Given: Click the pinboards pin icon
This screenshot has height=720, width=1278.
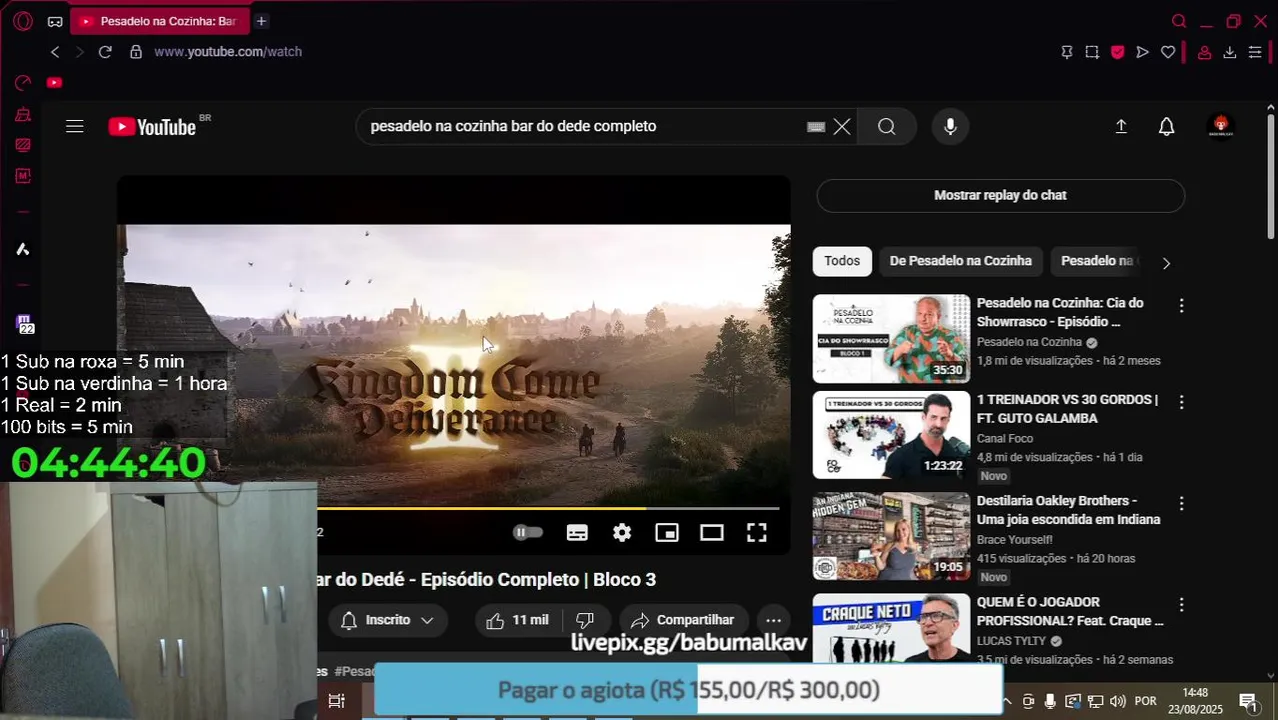Looking at the screenshot, I should [x=1067, y=52].
